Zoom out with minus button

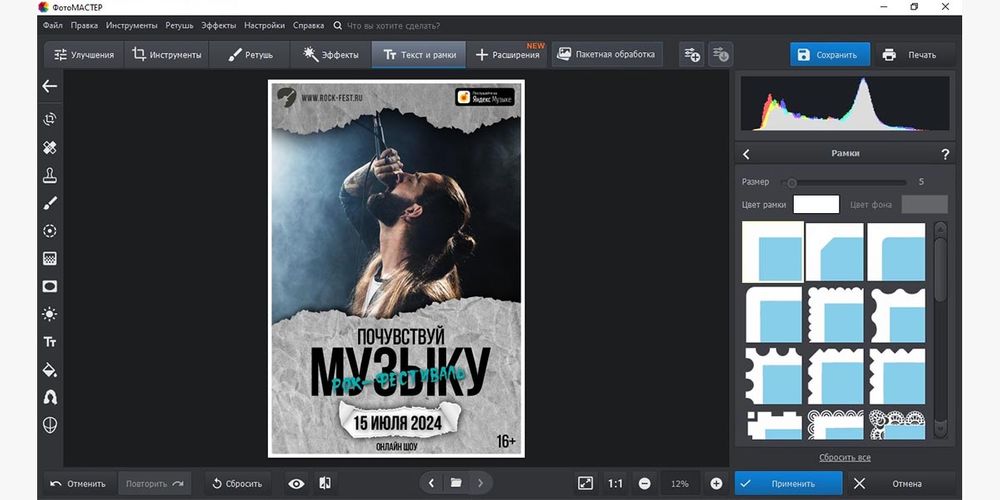pyautogui.click(x=645, y=483)
